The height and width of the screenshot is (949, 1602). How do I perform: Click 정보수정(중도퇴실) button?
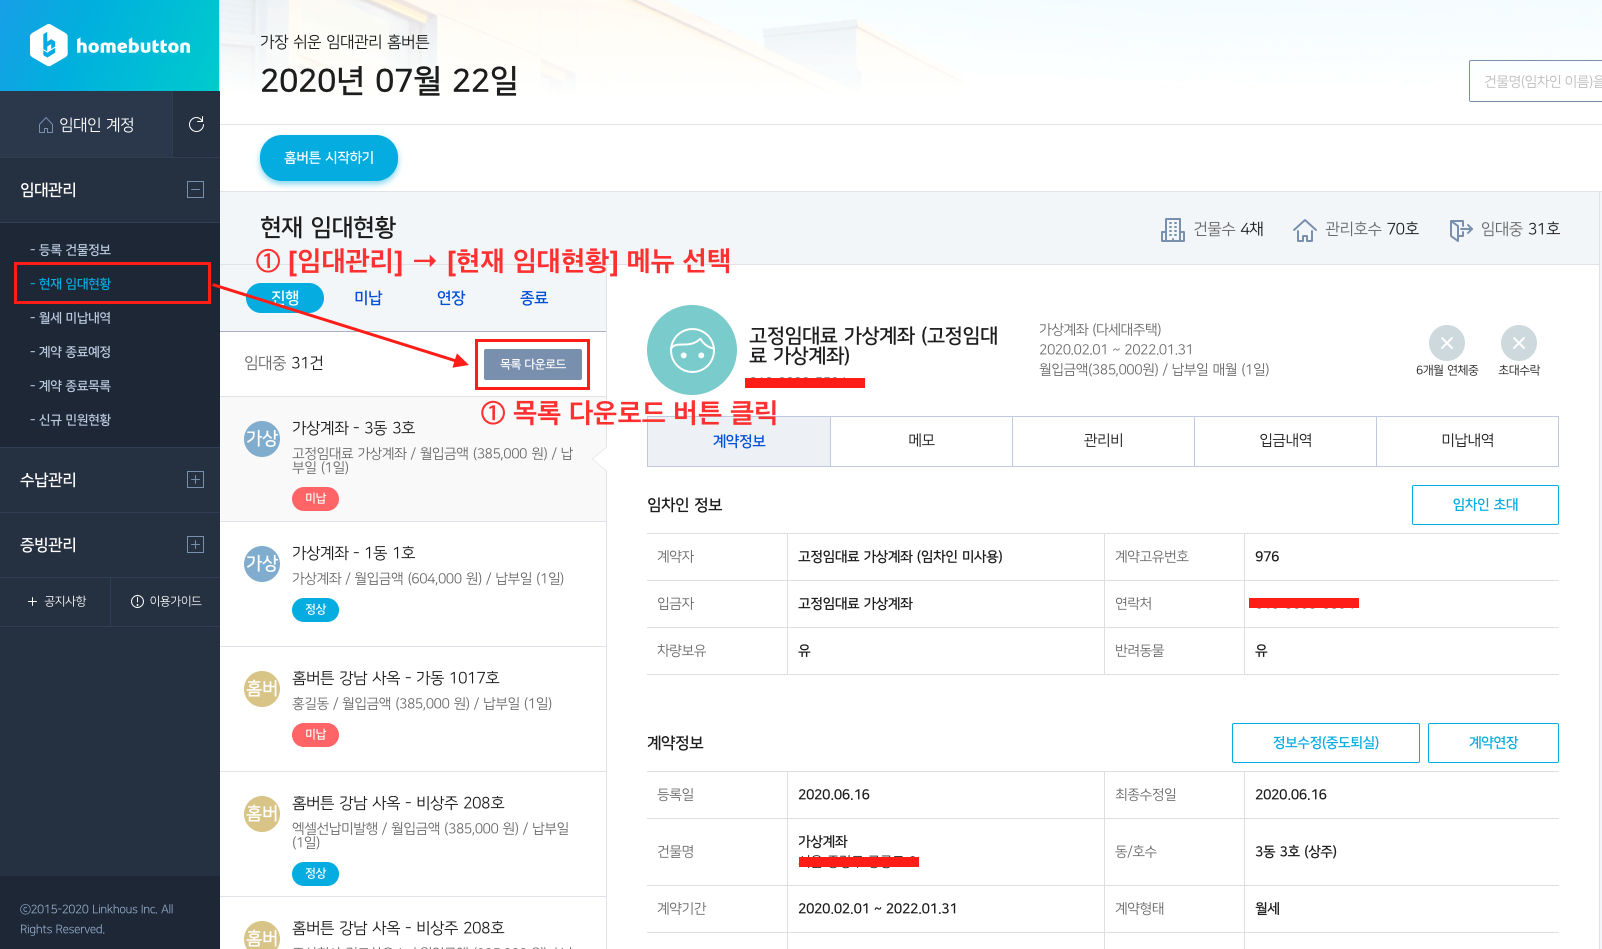1326,743
